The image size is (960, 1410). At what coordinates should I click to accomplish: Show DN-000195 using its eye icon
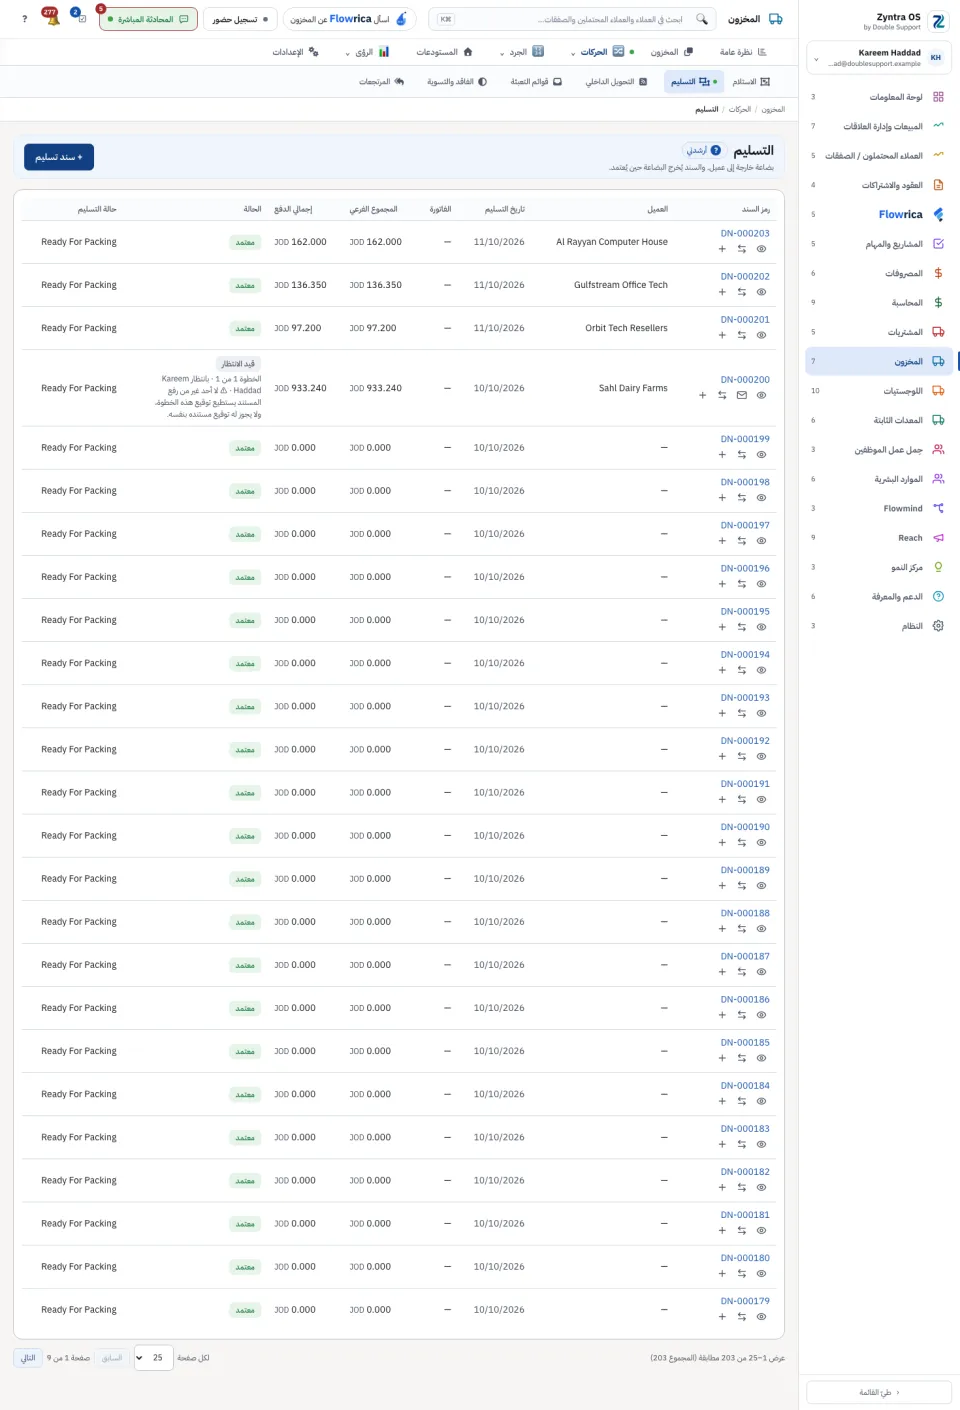coord(761,627)
